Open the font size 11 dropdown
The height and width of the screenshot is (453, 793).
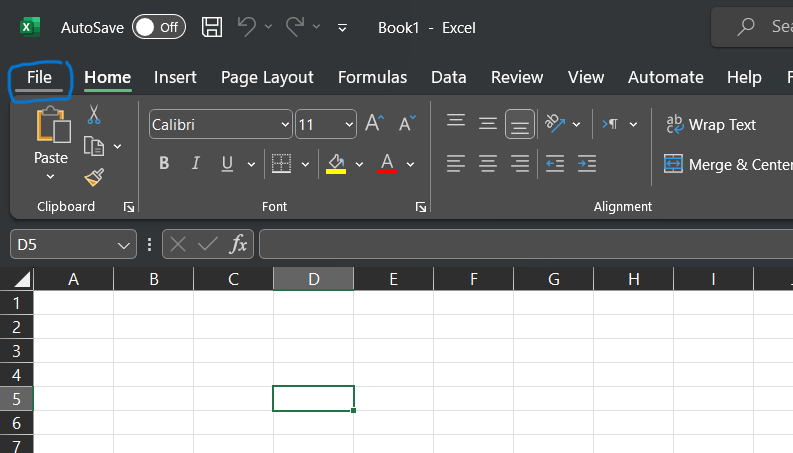tap(349, 124)
